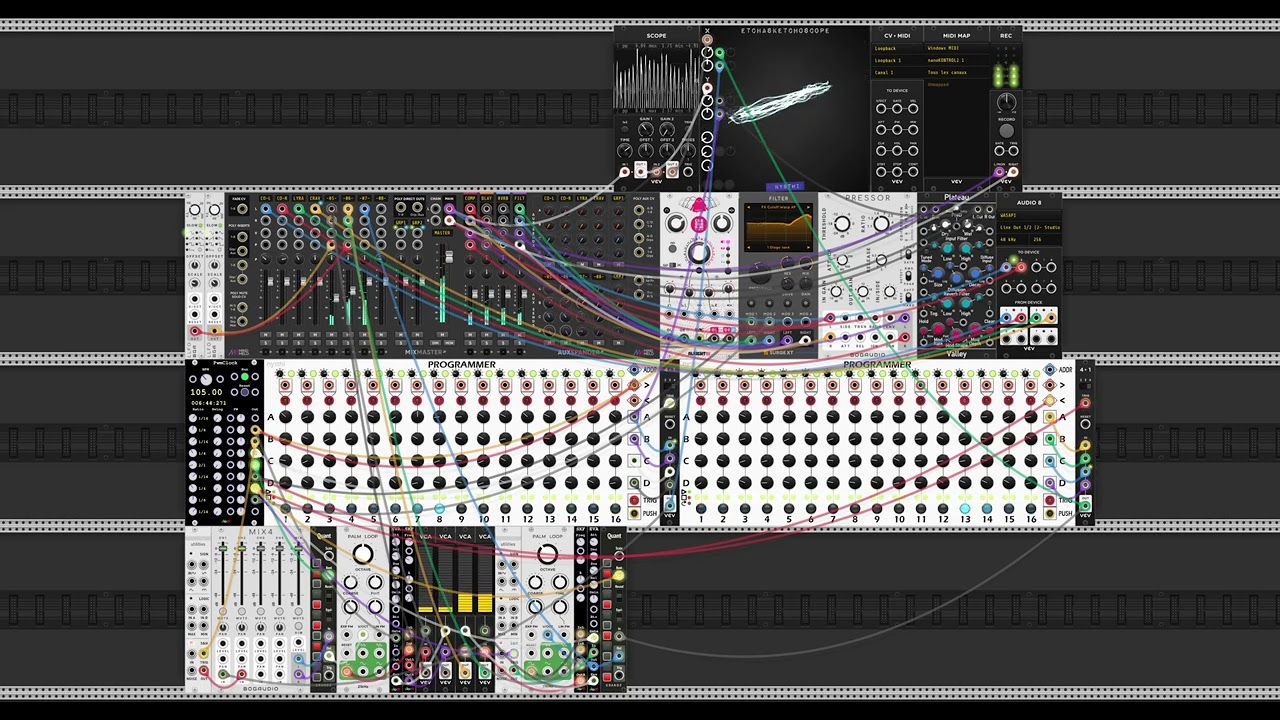This screenshot has height=720, width=1280.
Task: Mute the CO-L track in MixMaster
Action: click(x=265, y=334)
